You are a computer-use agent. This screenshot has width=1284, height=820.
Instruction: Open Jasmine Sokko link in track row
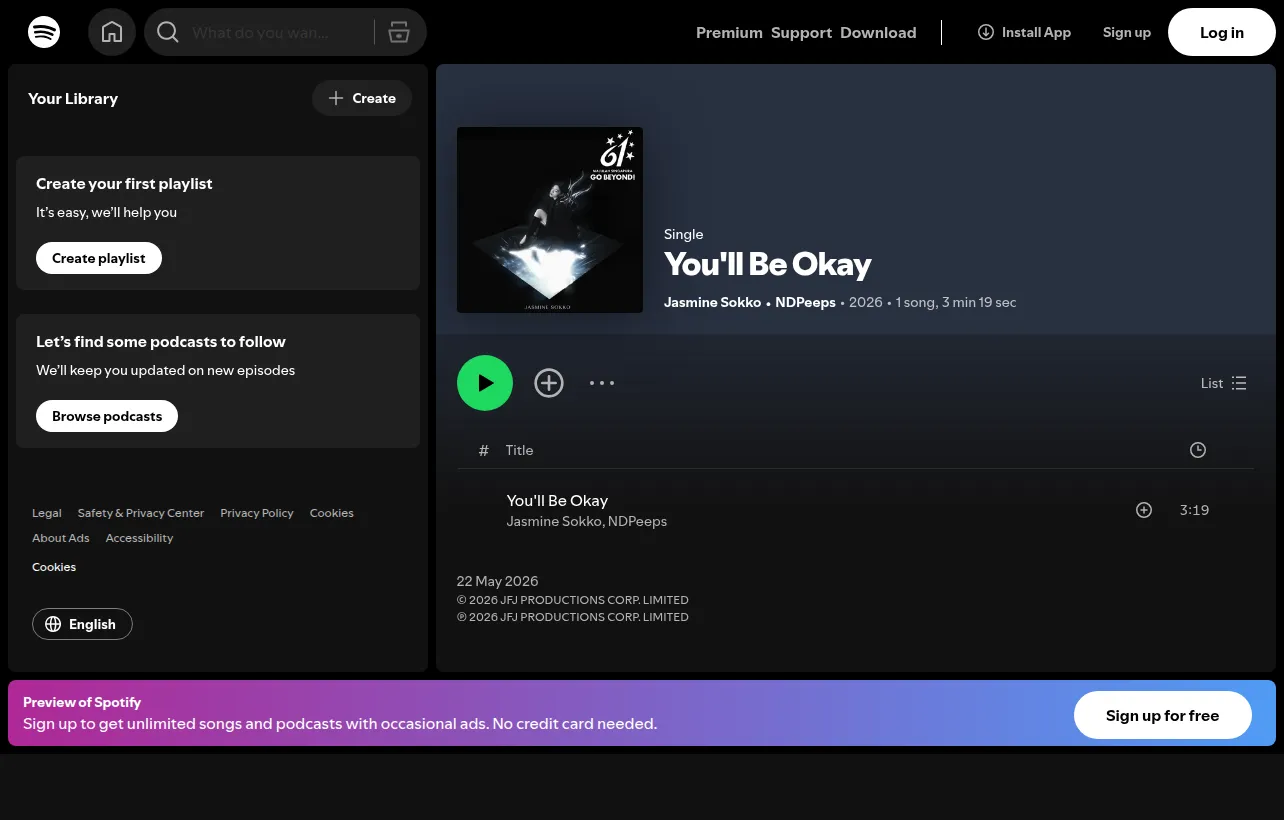click(x=554, y=521)
